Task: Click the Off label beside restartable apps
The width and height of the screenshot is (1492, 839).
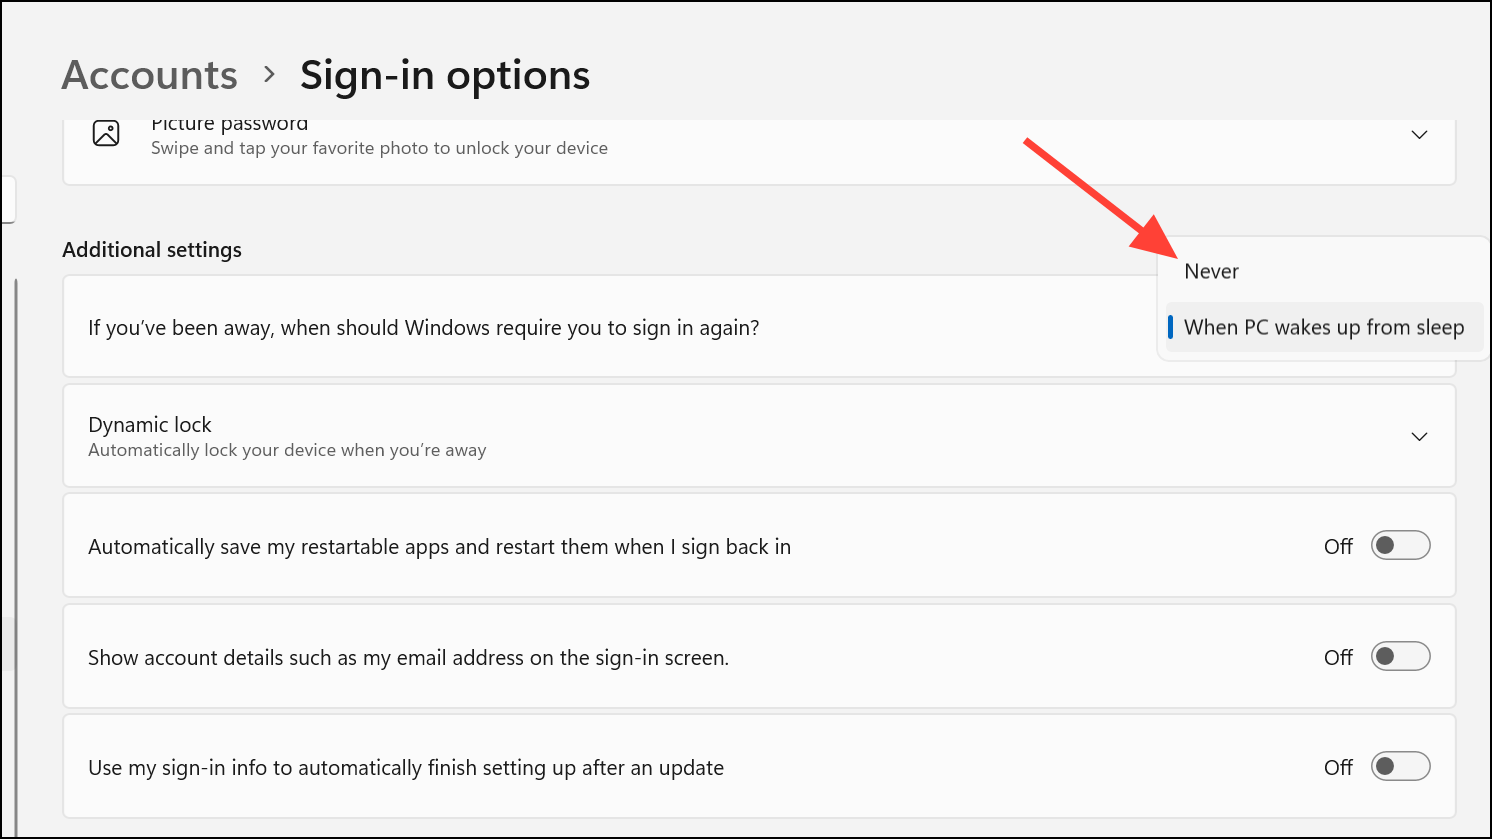Action: (1338, 547)
